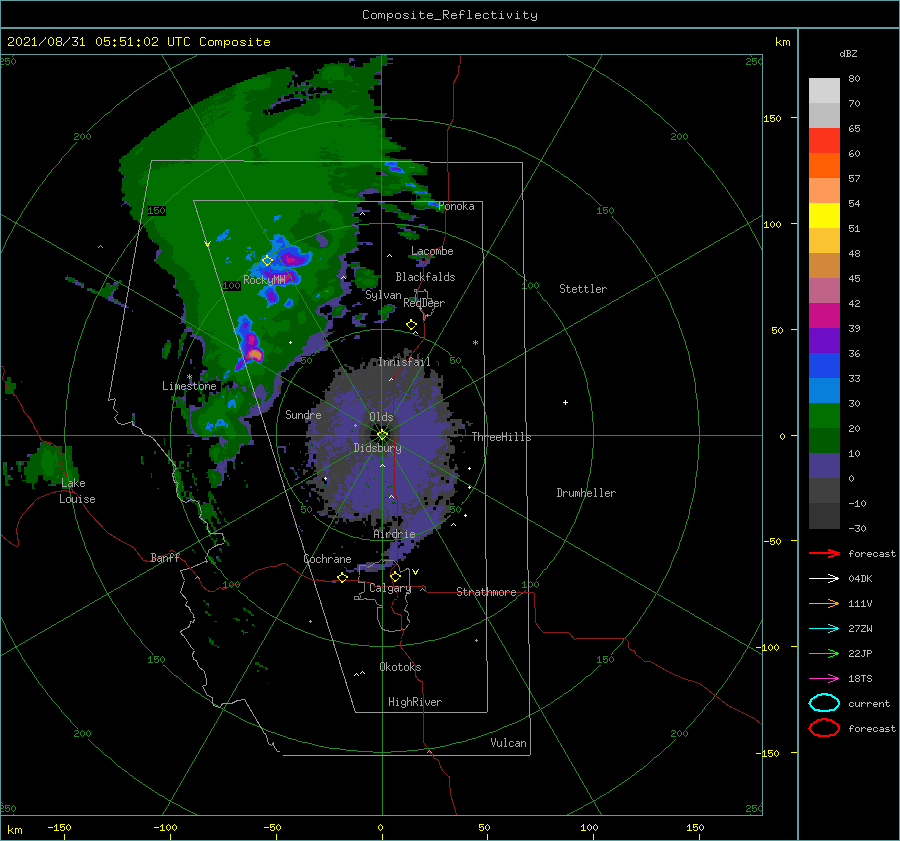
Task: Click the 18TS legend text
Action: [860, 679]
